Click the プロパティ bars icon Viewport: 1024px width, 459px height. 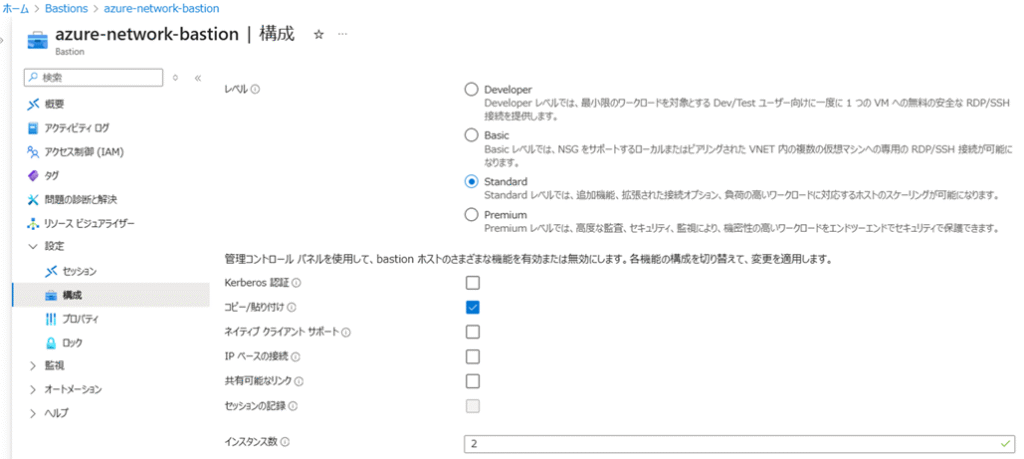(52, 319)
